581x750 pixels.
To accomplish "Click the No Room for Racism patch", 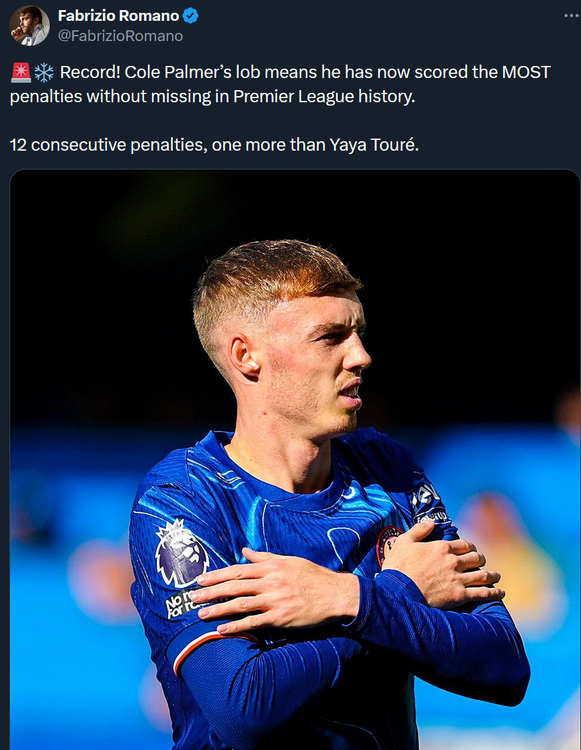I will 181,604.
